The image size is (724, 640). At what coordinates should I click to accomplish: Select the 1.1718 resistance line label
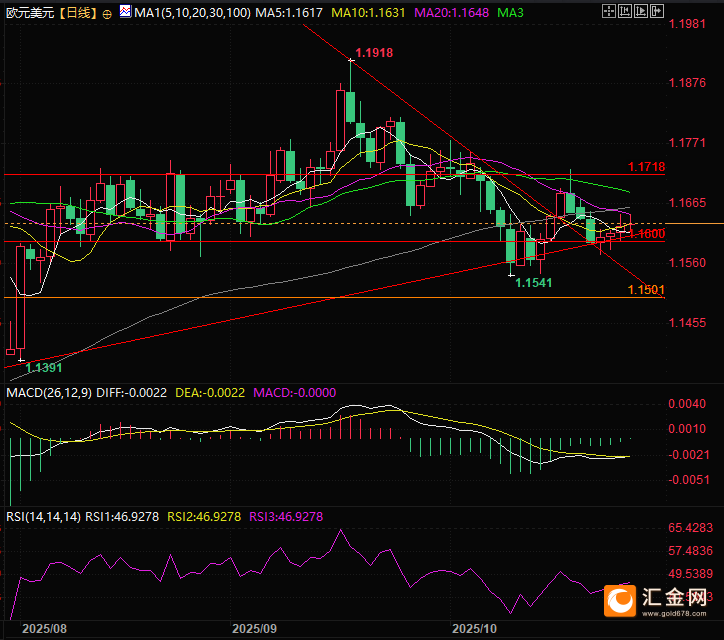pyautogui.click(x=646, y=167)
